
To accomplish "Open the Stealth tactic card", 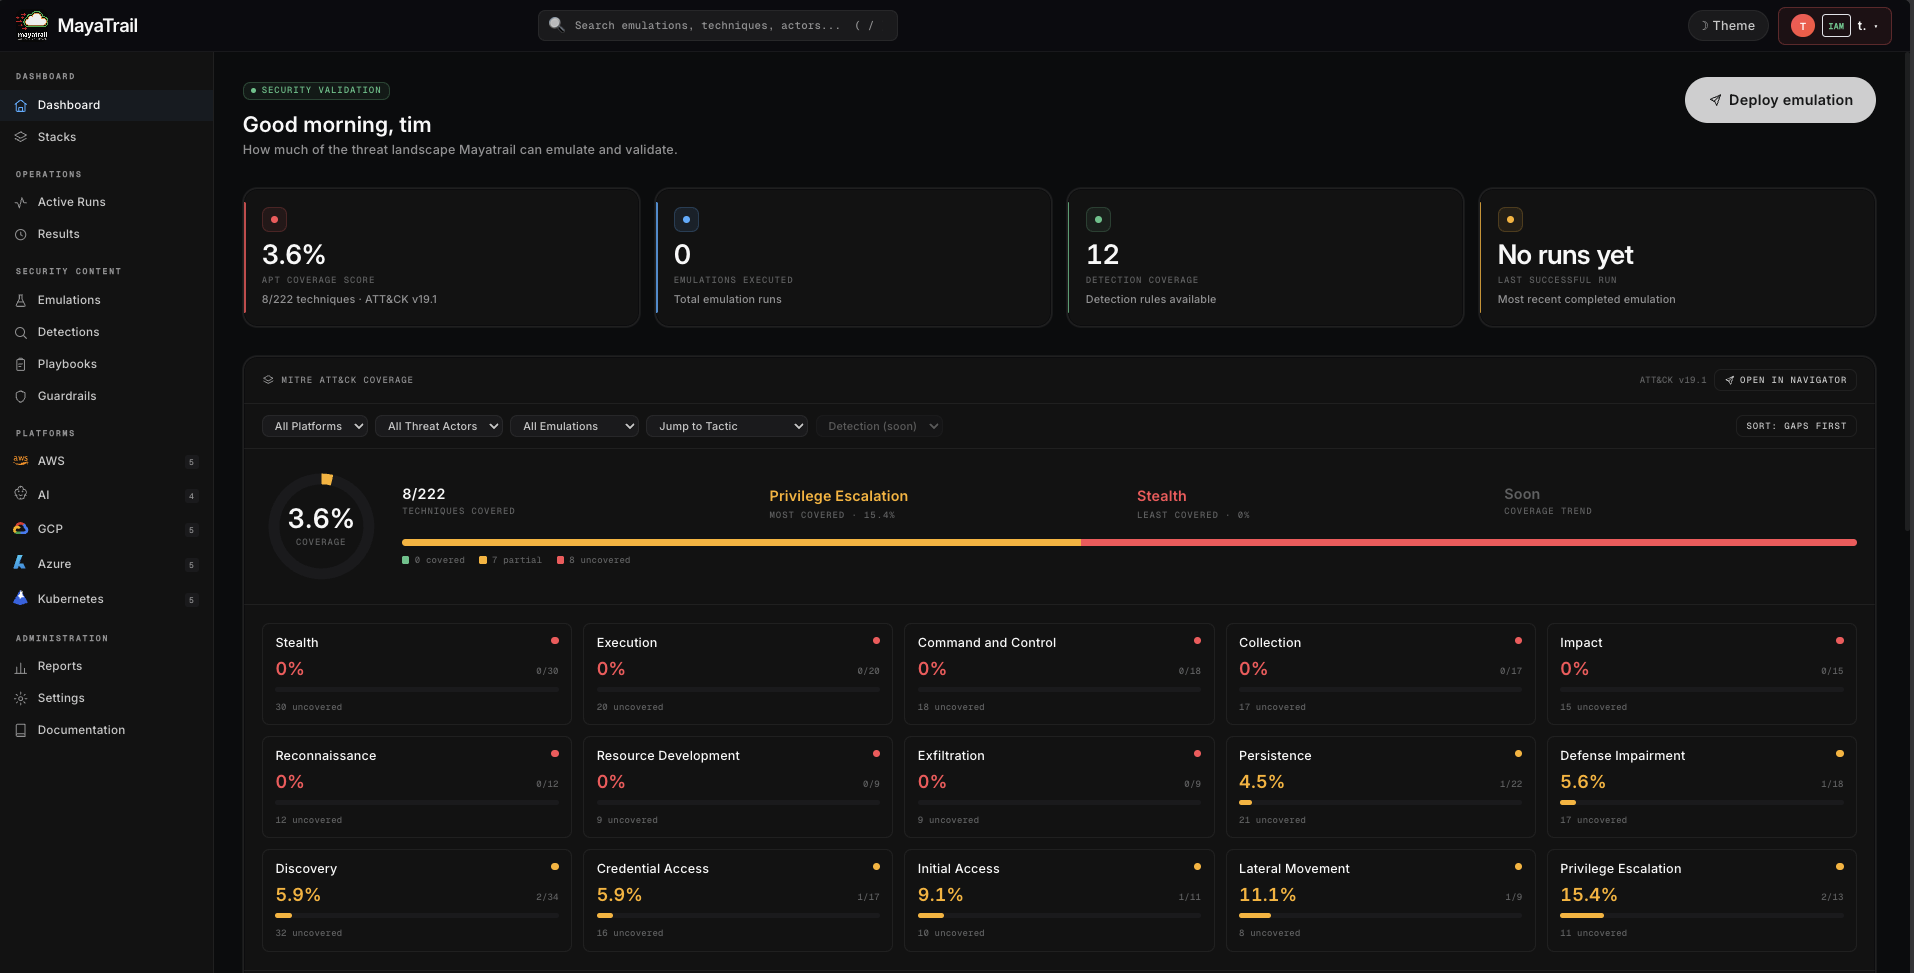I will (417, 674).
